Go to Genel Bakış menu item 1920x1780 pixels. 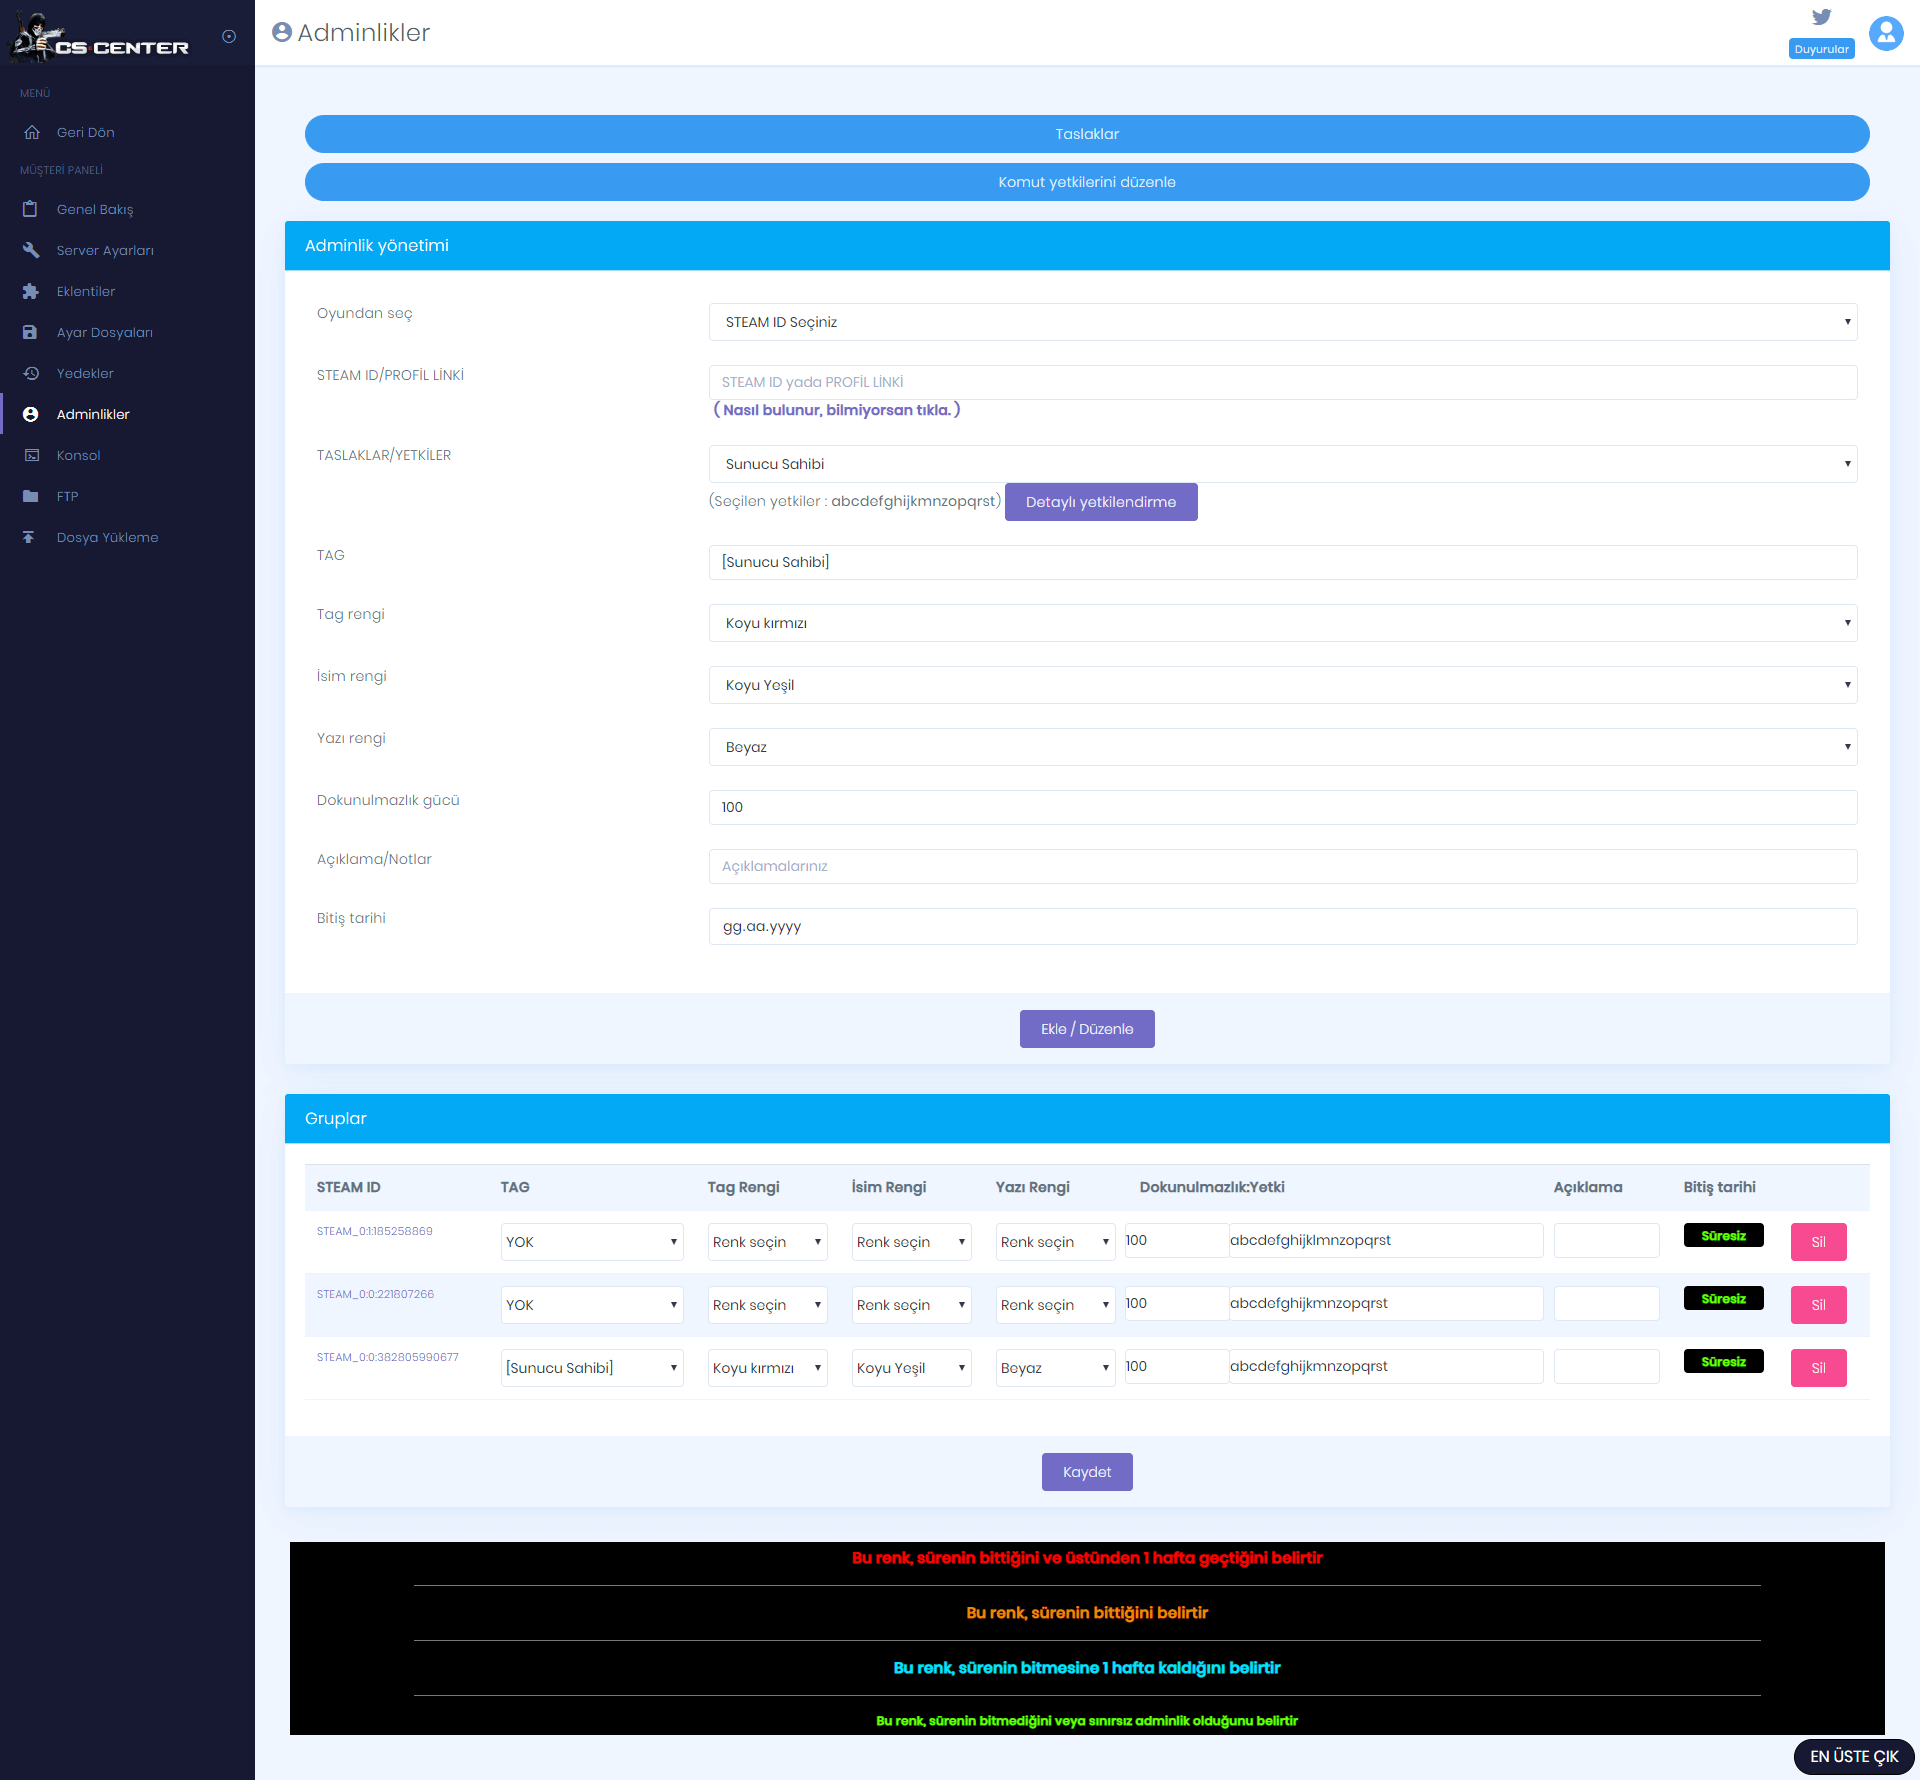point(95,209)
